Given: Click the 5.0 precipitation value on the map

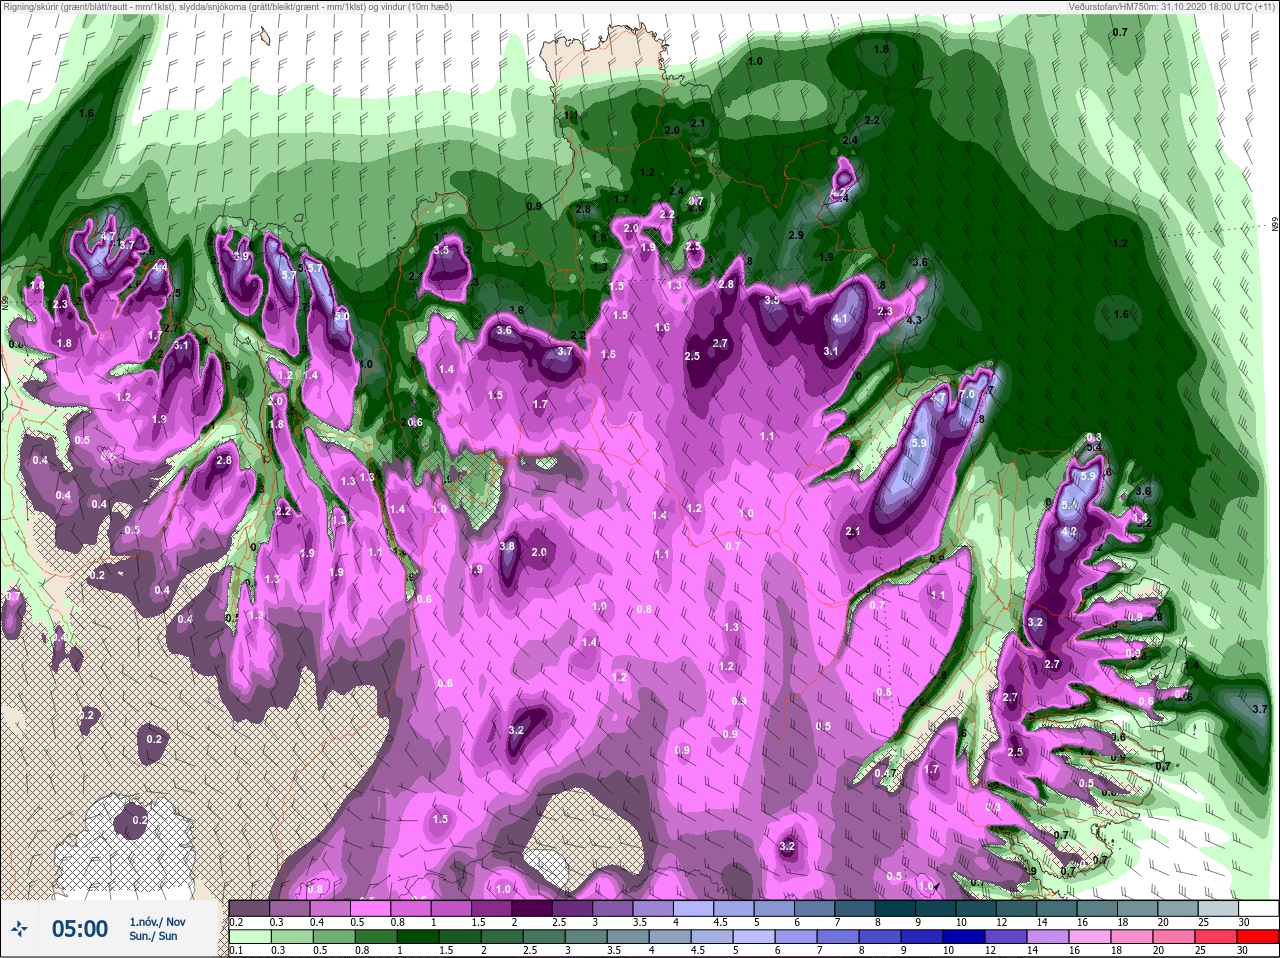Looking at the screenshot, I should tap(341, 316).
